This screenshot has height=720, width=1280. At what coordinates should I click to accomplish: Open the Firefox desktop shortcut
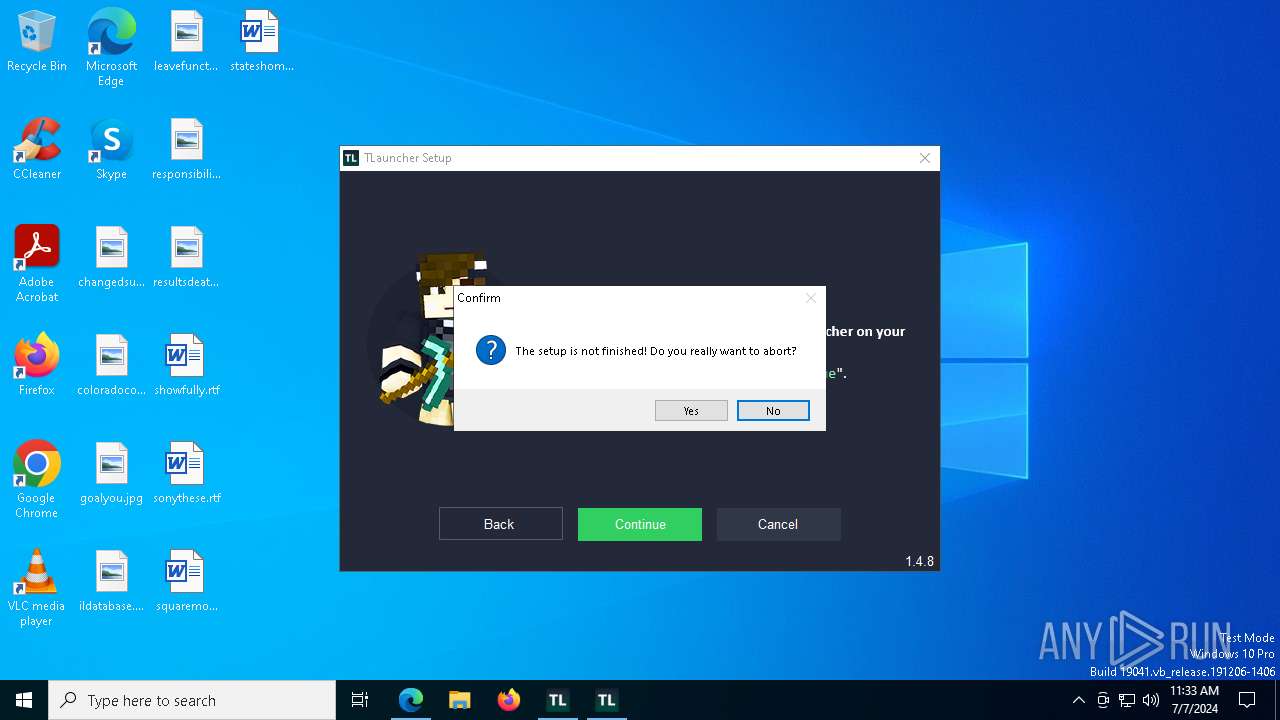[37, 366]
